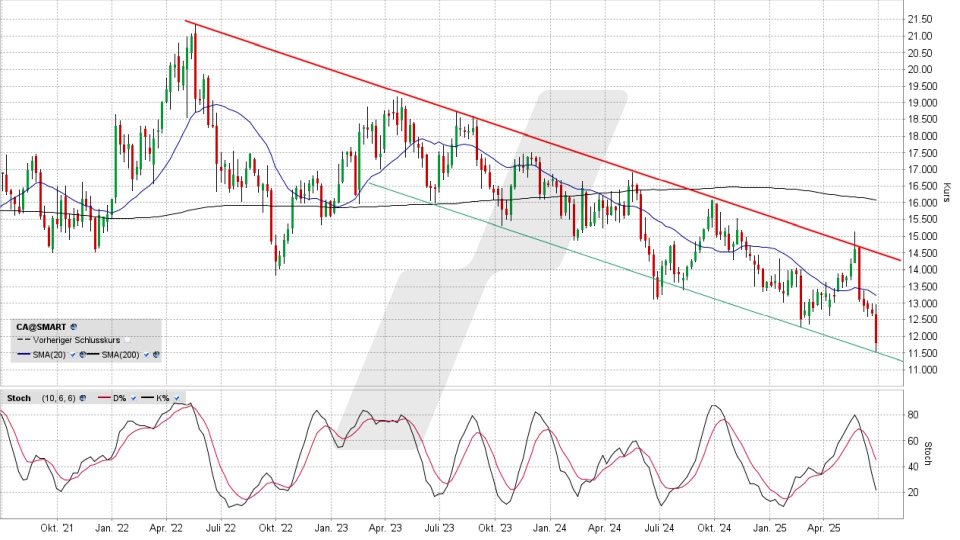Click the 19.000 price axis value
The image size is (960, 540).
[x=922, y=103]
